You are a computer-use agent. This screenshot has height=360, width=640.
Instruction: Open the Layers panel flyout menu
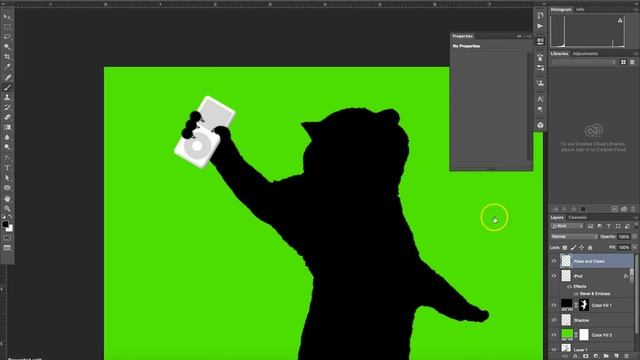[x=635, y=218]
